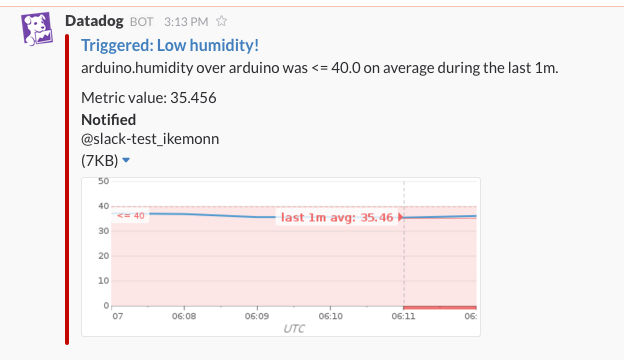This screenshot has width=624, height=364.
Task: Click the red attachment sidebar stripe
Action: click(x=67, y=189)
